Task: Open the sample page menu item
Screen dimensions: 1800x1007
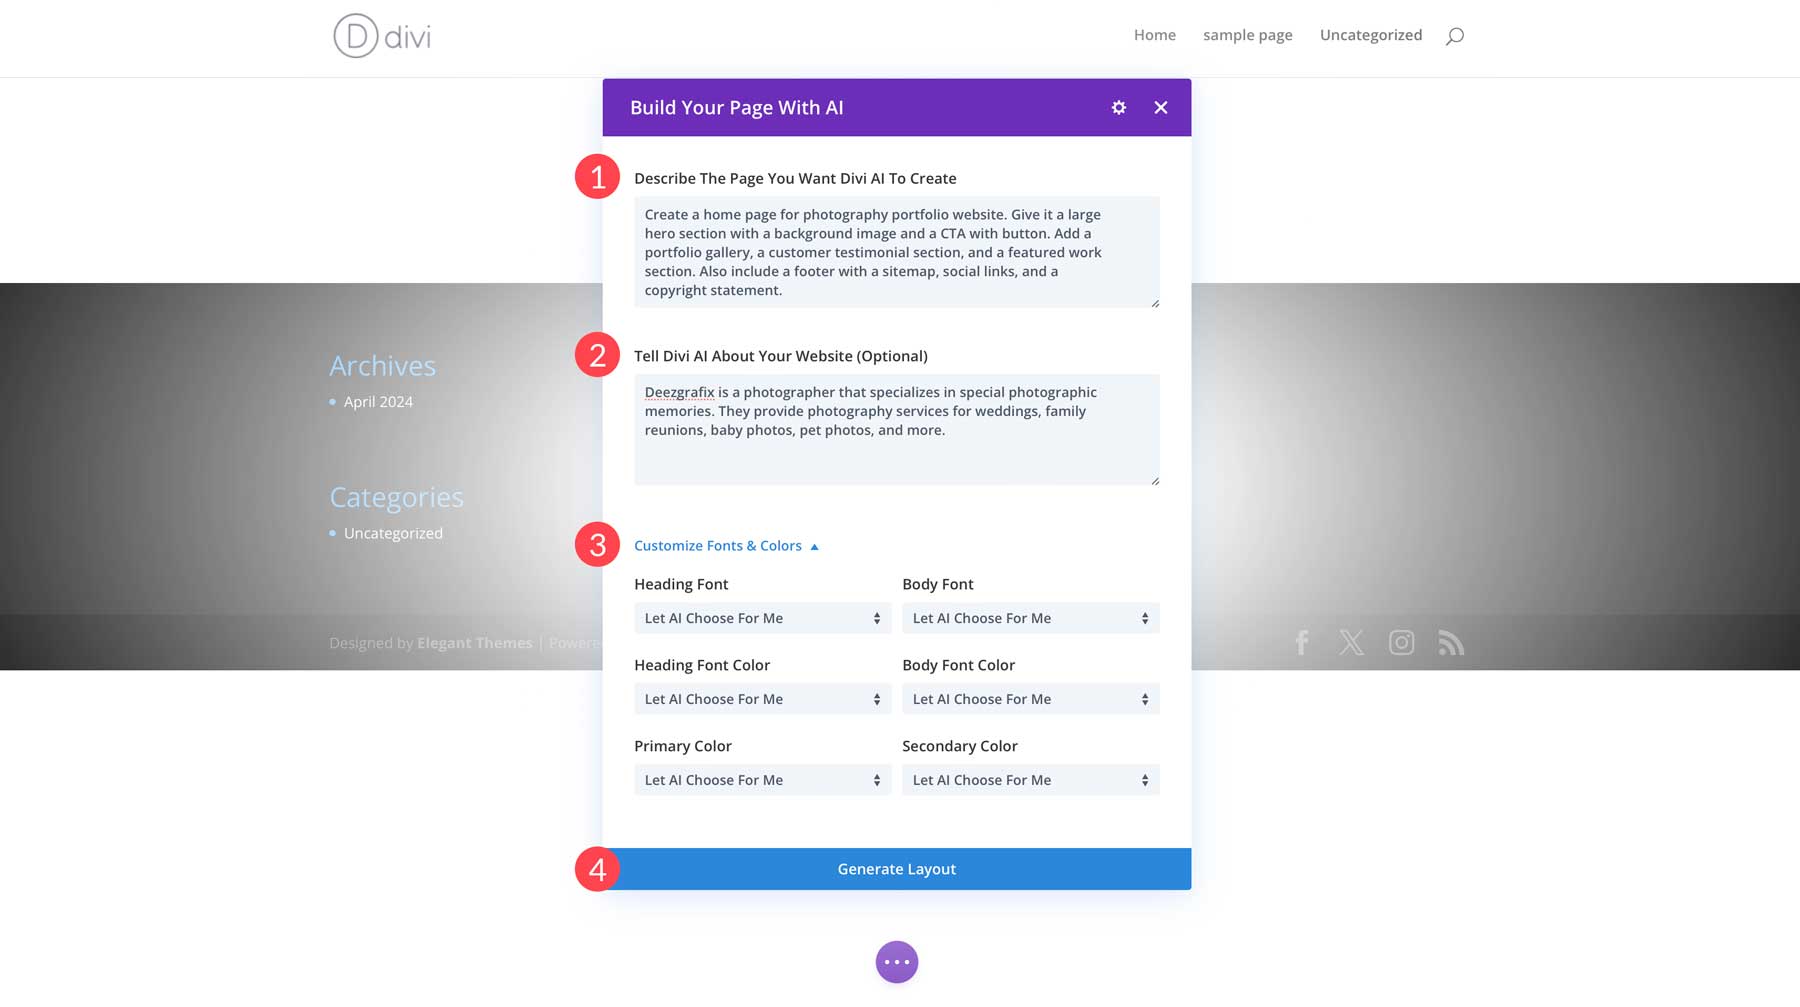Action: (x=1247, y=35)
